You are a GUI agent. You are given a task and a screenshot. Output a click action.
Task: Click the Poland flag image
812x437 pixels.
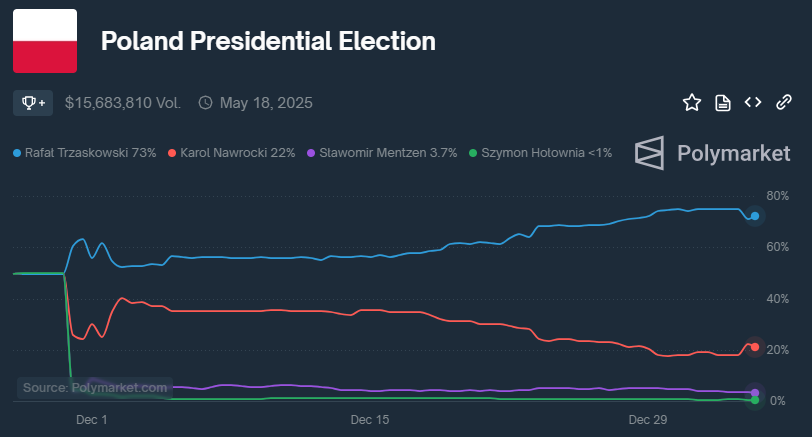click(45, 41)
